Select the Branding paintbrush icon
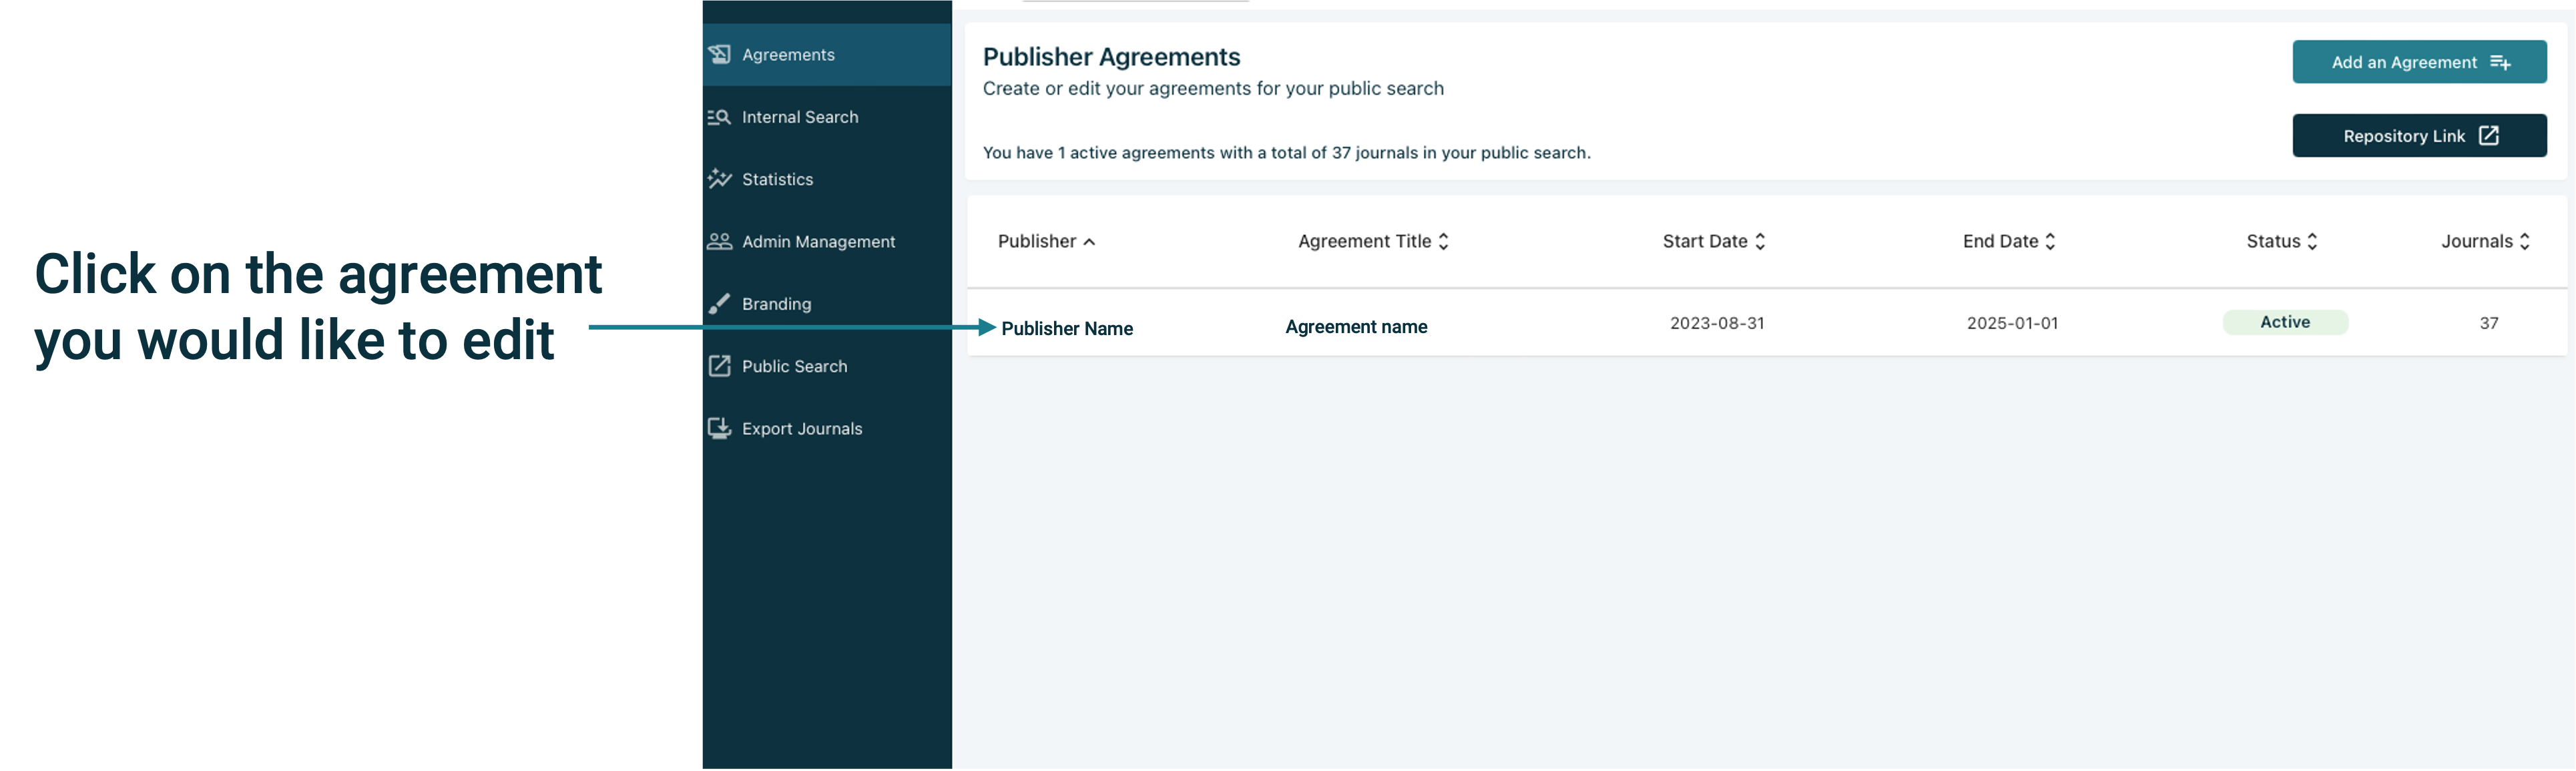Screen dimensions: 2576x771 [719, 303]
